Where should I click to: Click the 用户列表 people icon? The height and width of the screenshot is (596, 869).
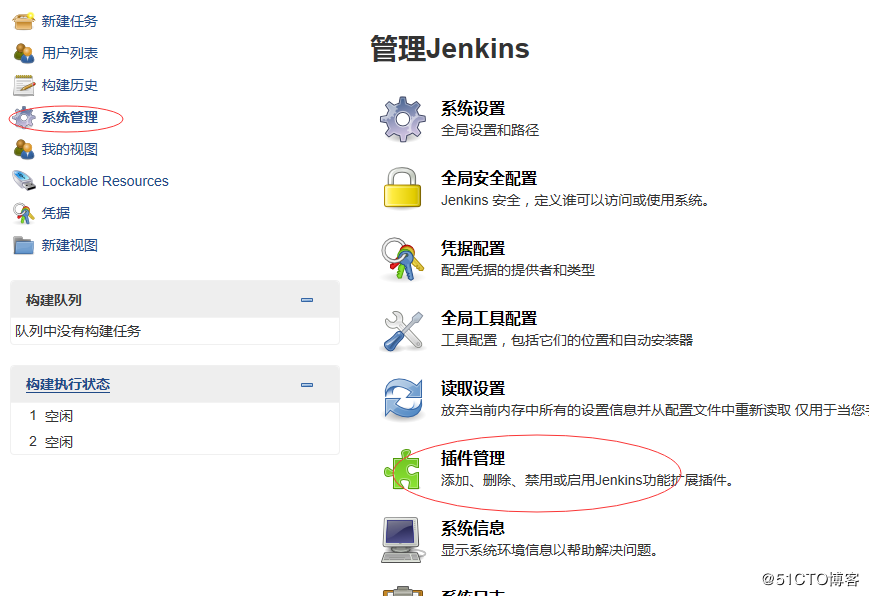pos(24,53)
